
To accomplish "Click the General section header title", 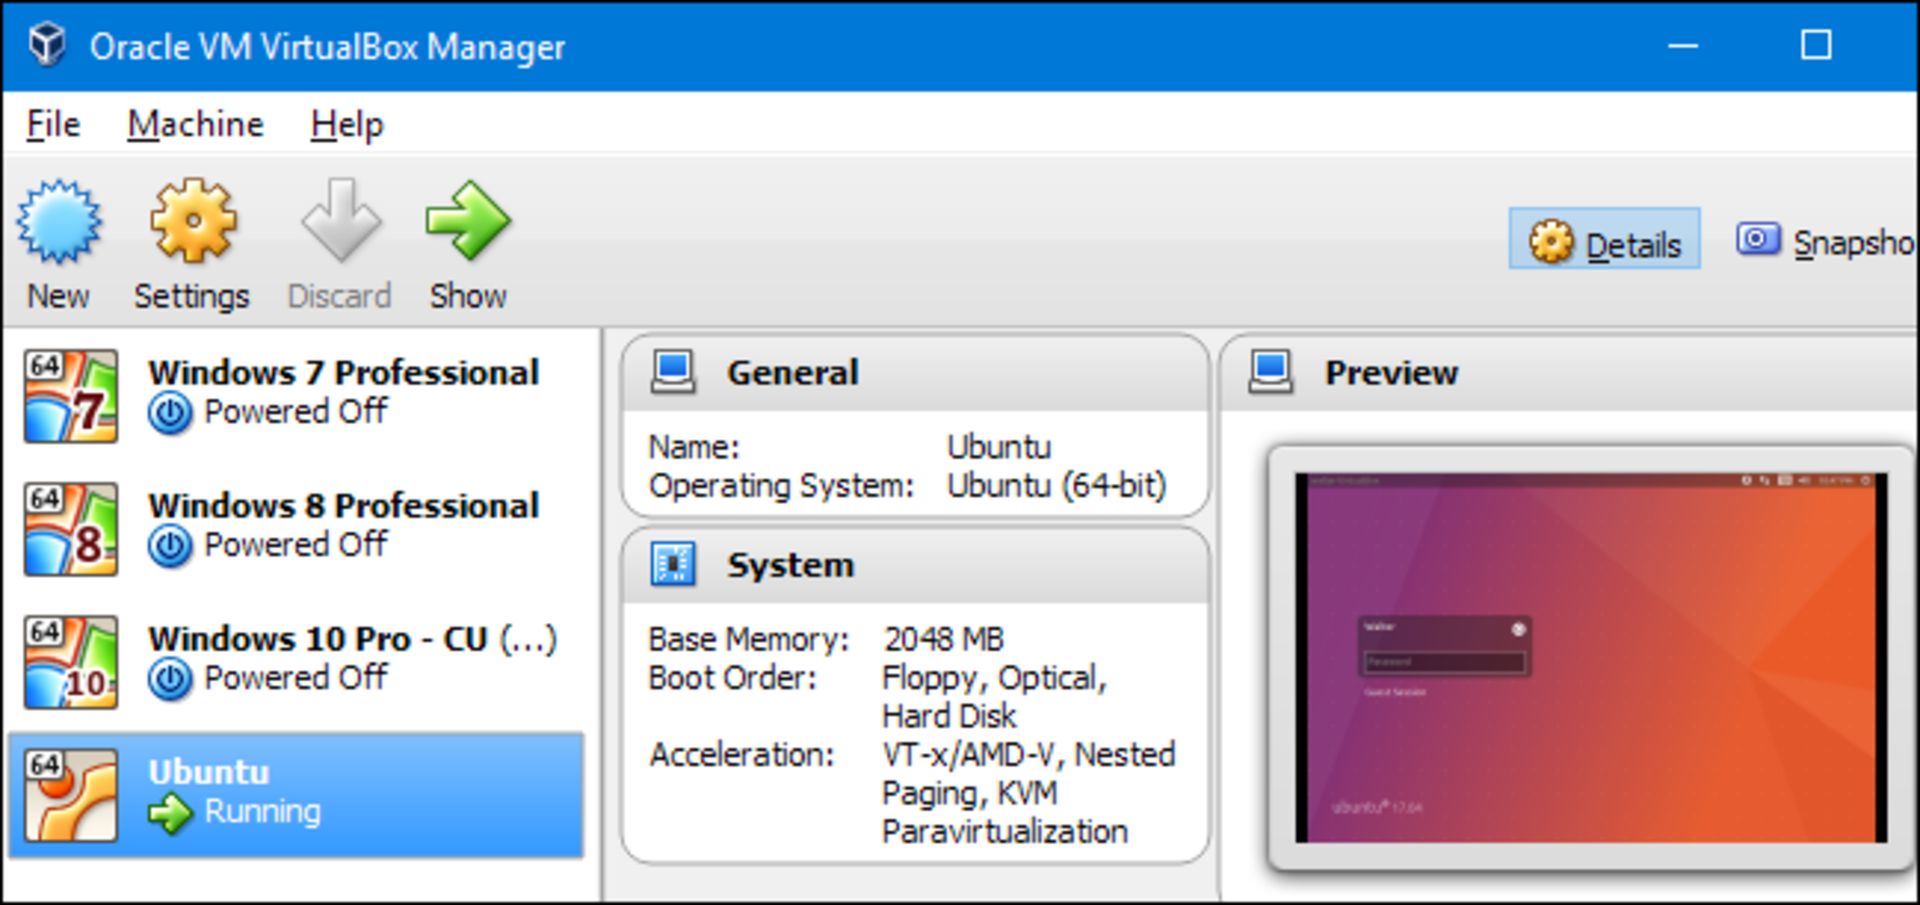I will [793, 373].
